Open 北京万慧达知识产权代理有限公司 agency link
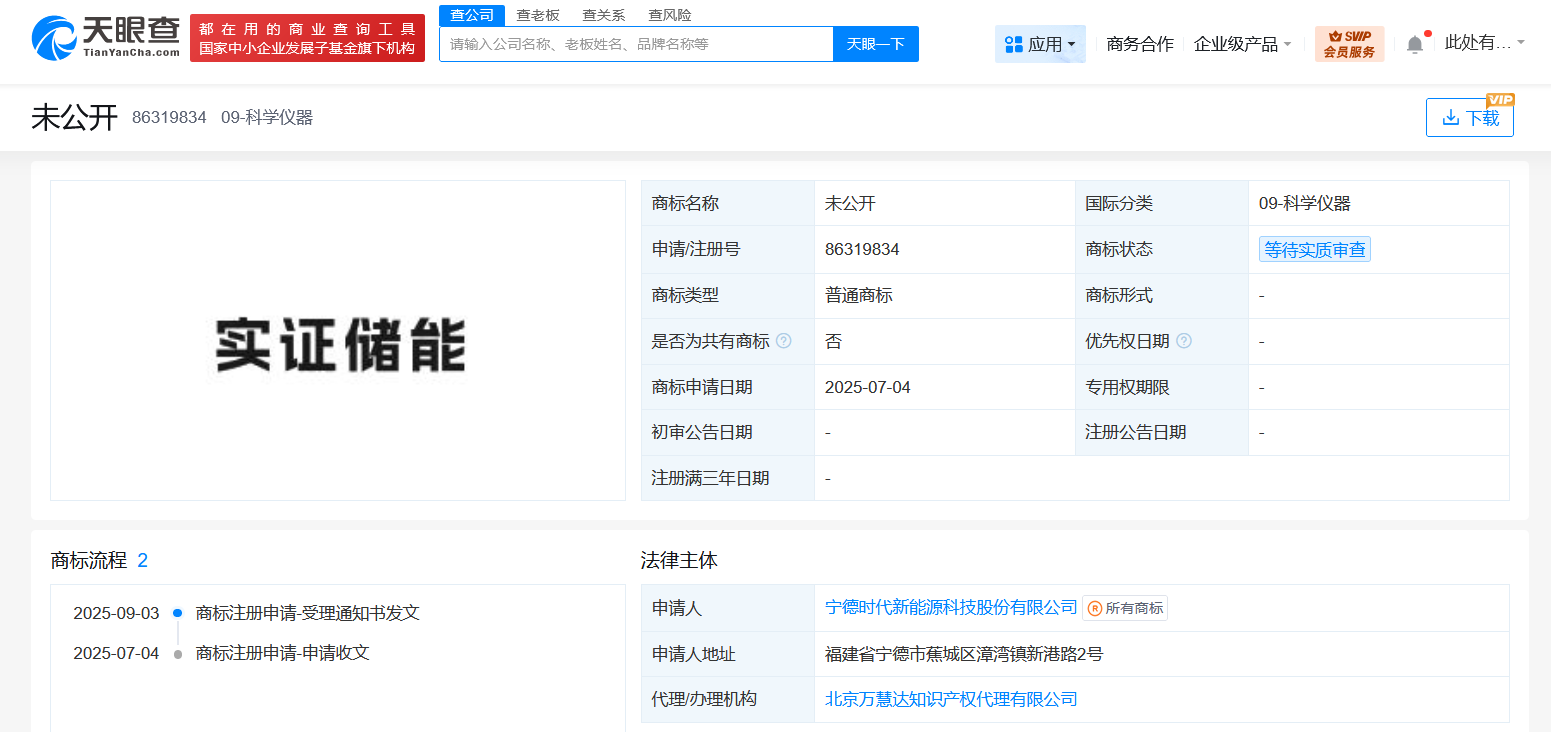This screenshot has height=732, width=1551. click(x=950, y=699)
